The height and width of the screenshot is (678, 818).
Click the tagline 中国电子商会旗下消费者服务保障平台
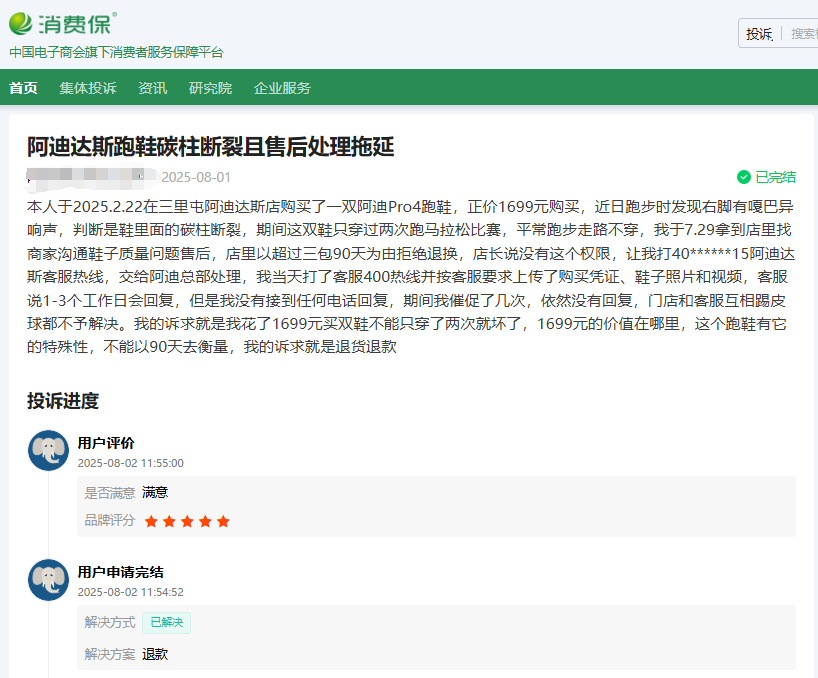[116, 52]
